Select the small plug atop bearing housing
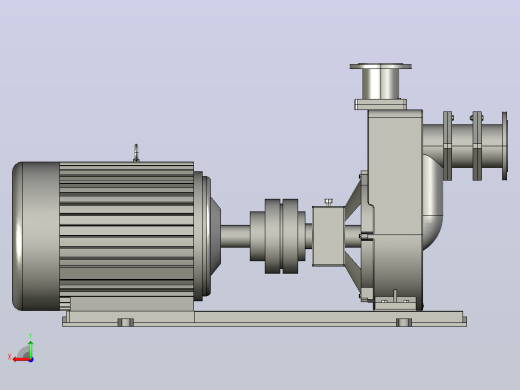520x390 pixels. click(328, 202)
